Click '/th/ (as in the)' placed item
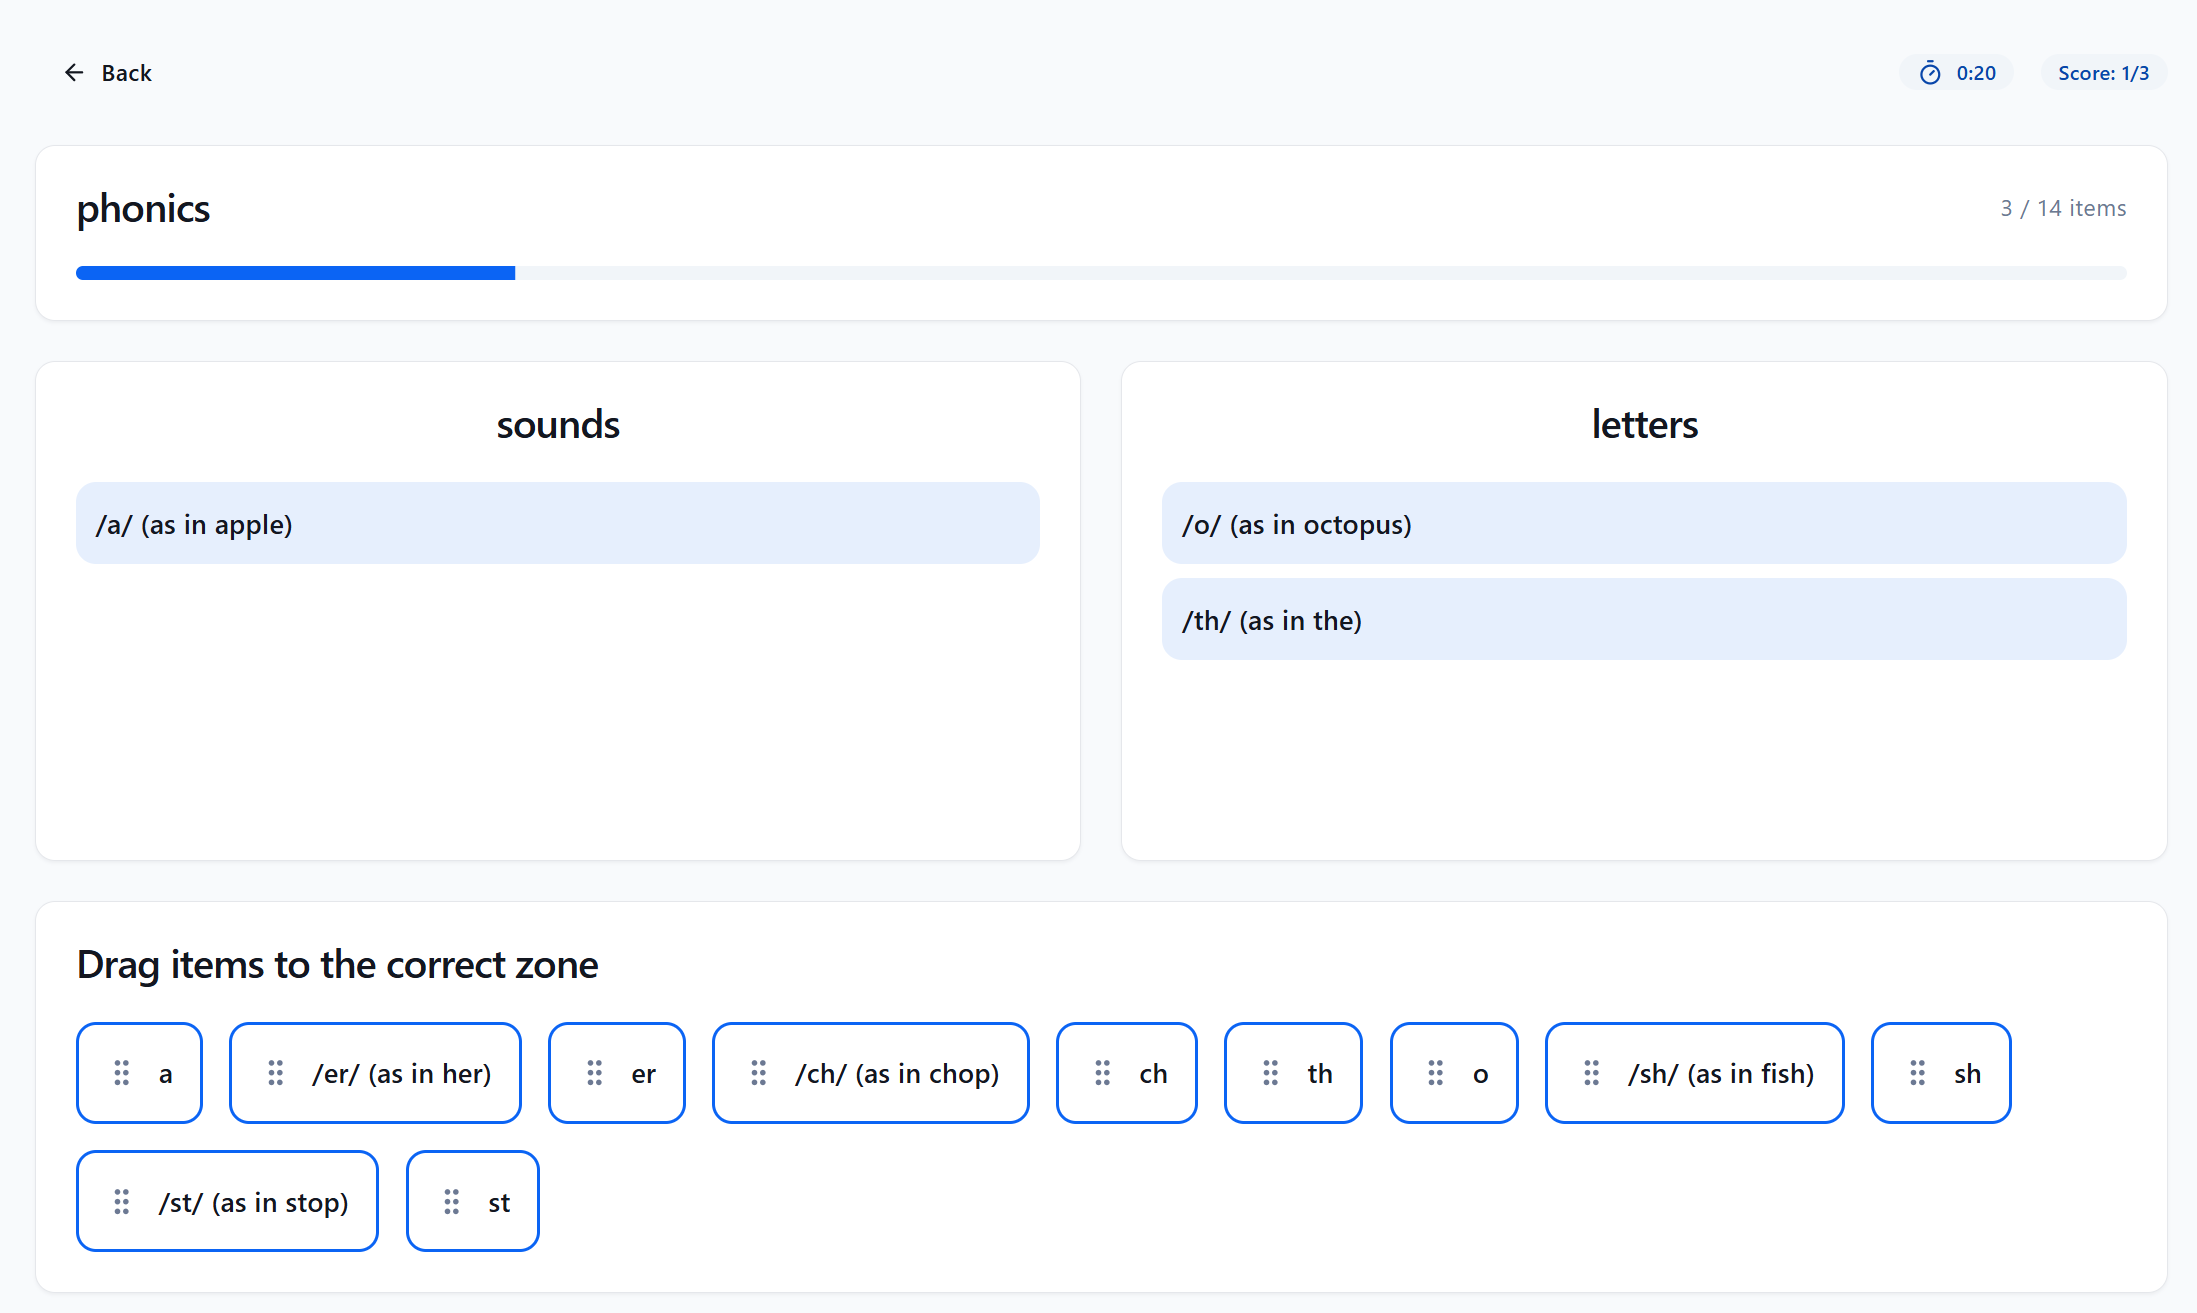 pos(1643,620)
